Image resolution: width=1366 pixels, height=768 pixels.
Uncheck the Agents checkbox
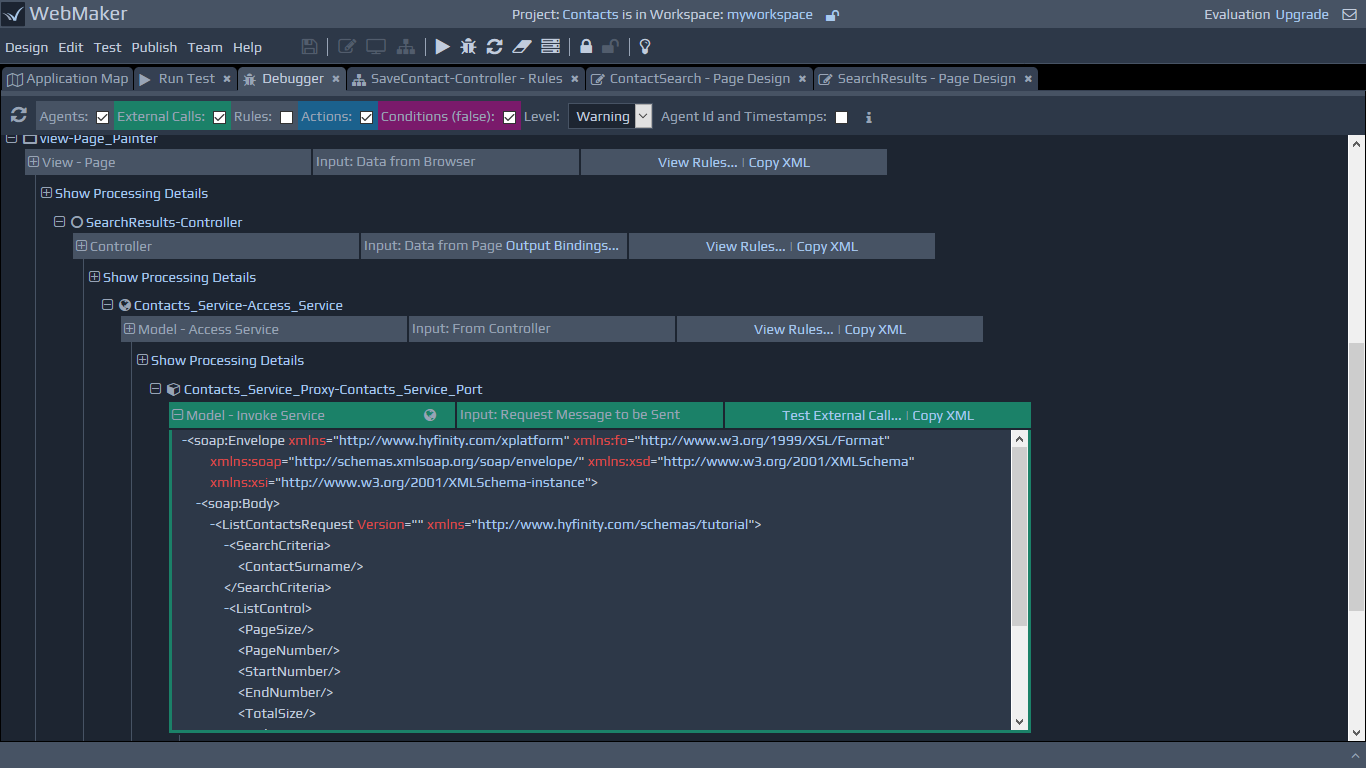102,117
